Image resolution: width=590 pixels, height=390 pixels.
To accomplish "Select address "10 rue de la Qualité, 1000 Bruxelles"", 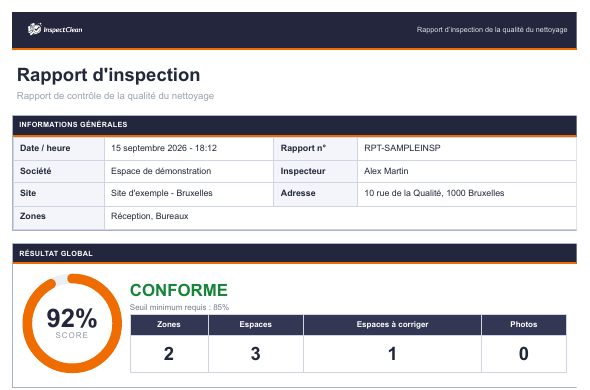I will click(434, 193).
